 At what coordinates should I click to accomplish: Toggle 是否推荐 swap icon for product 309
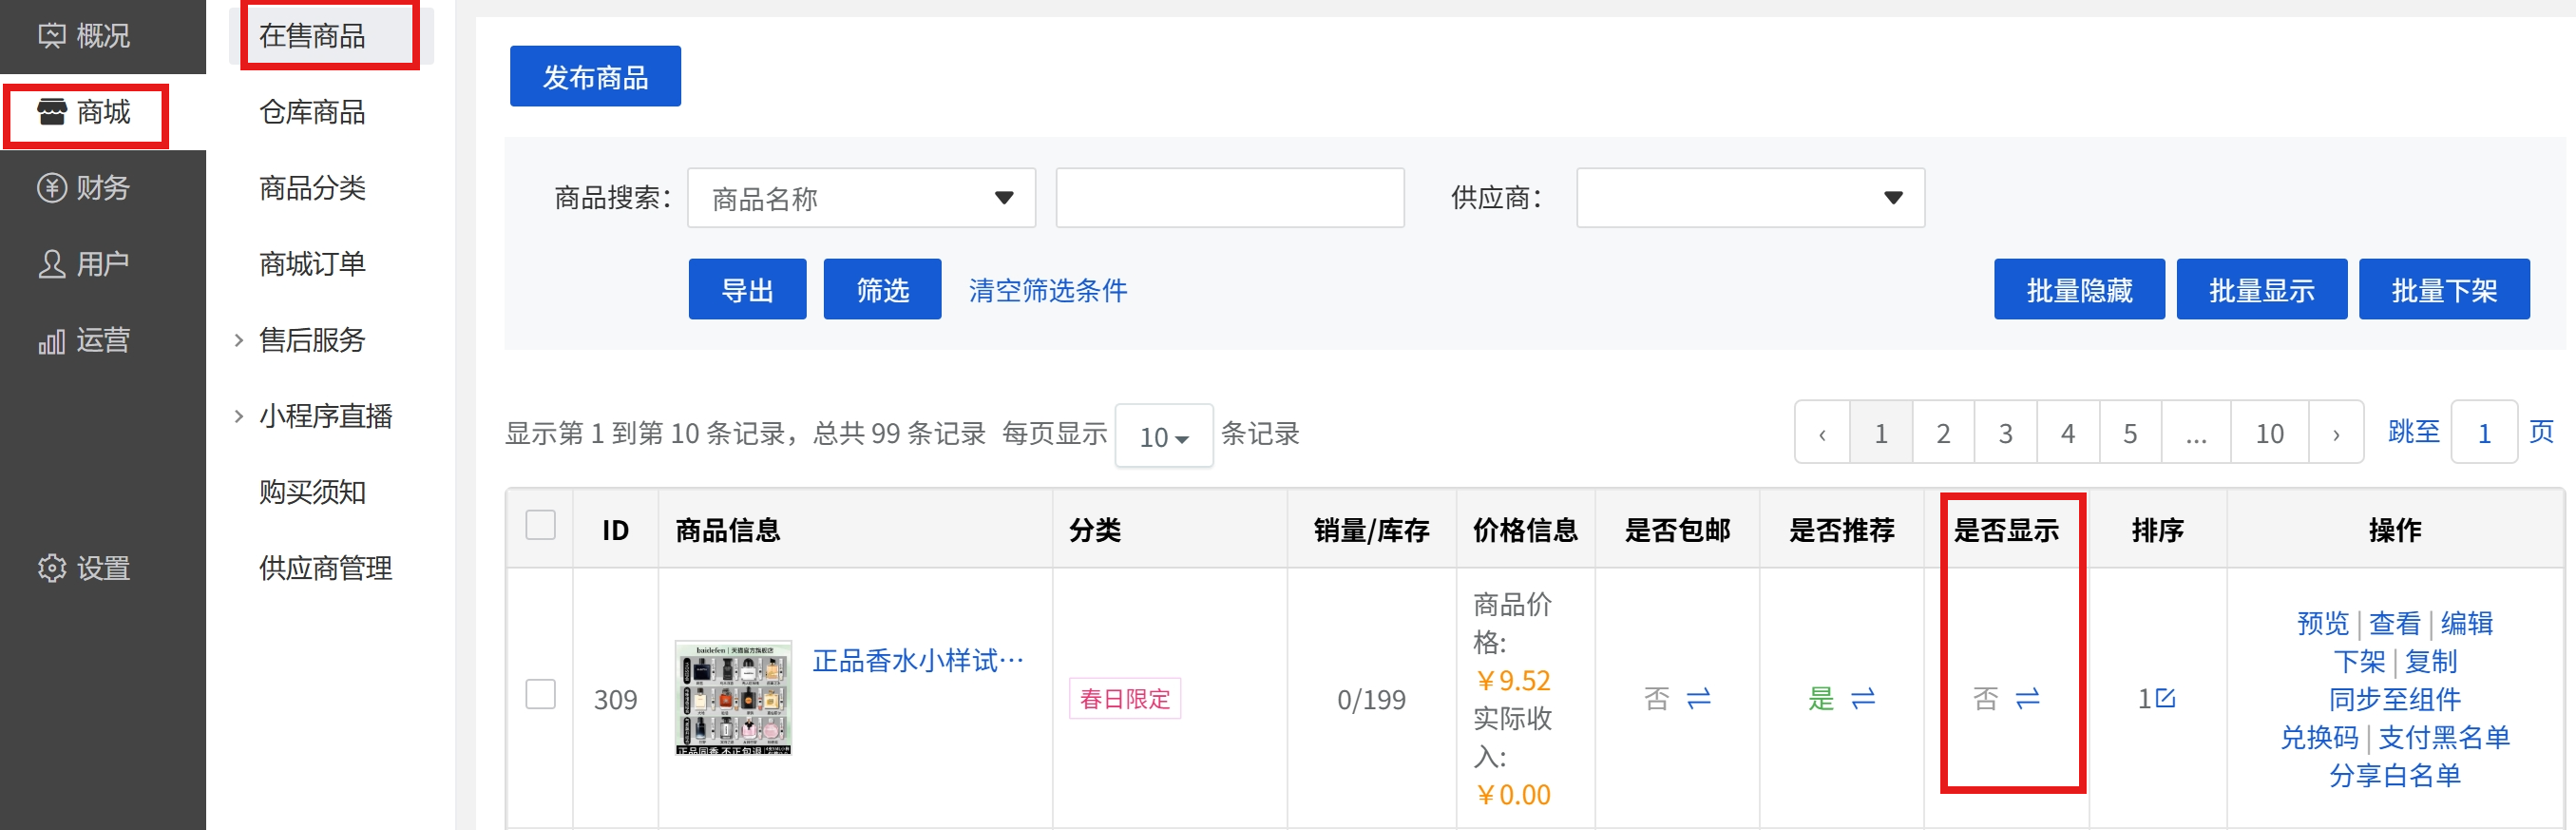coord(1863,698)
